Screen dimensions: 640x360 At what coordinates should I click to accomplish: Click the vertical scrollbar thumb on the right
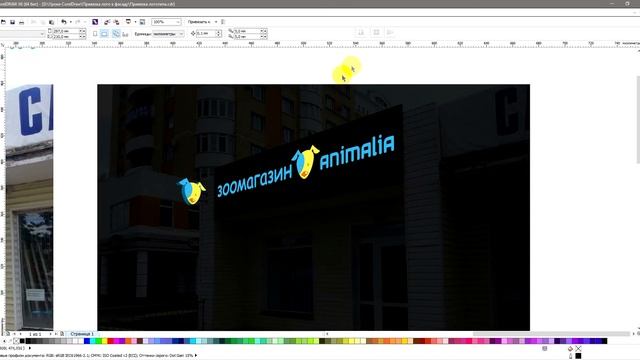(x=638, y=119)
